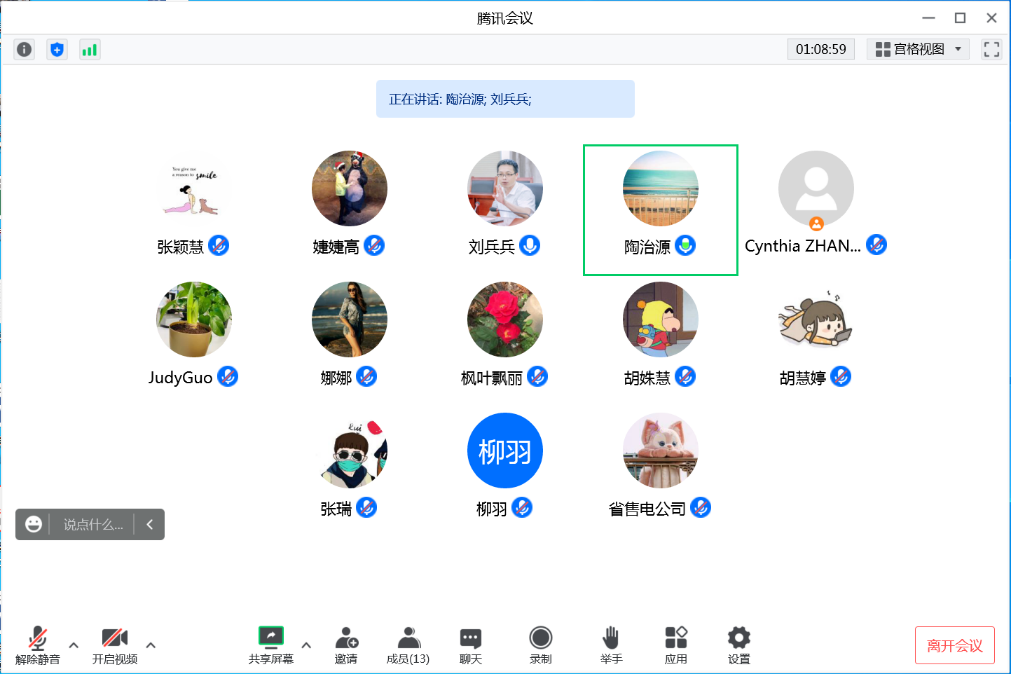Open the 聊天 chat panel
The image size is (1011, 674).
coord(471,645)
